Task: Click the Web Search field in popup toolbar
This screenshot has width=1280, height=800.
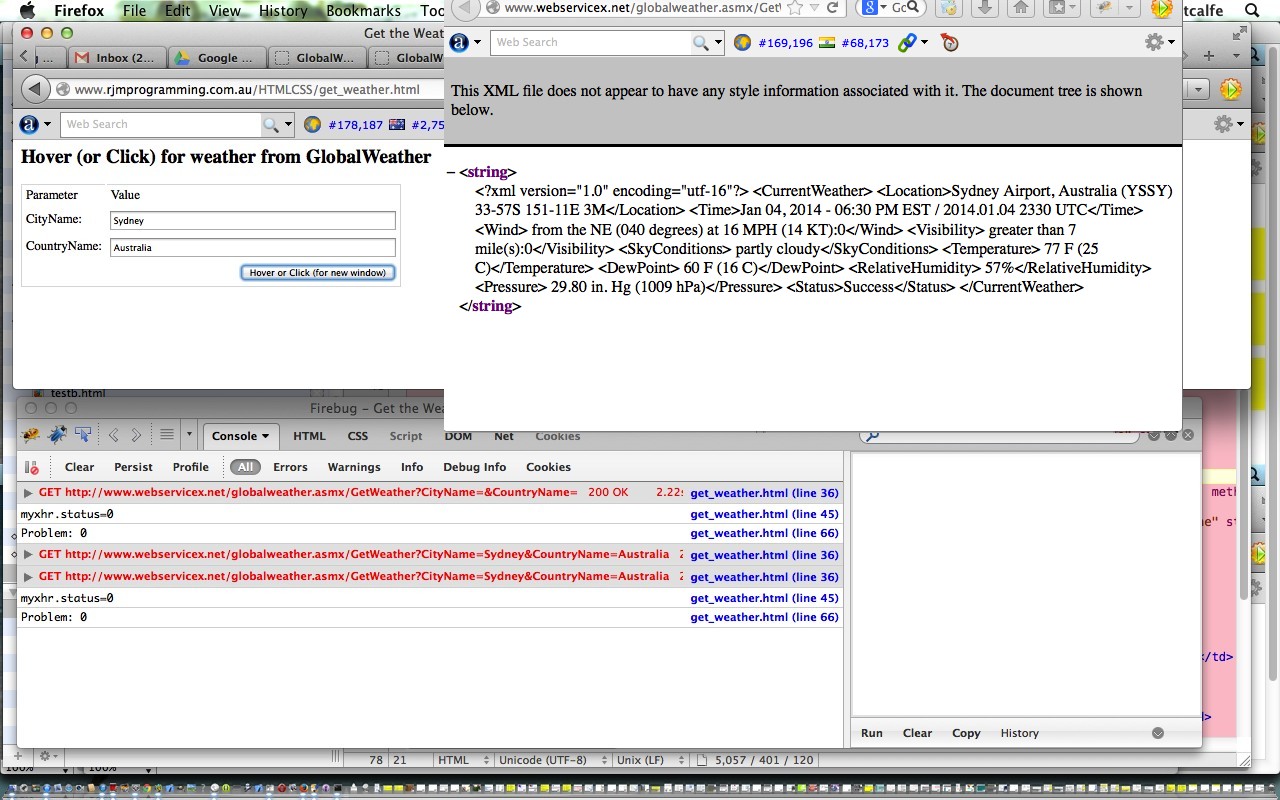Action: click(591, 42)
